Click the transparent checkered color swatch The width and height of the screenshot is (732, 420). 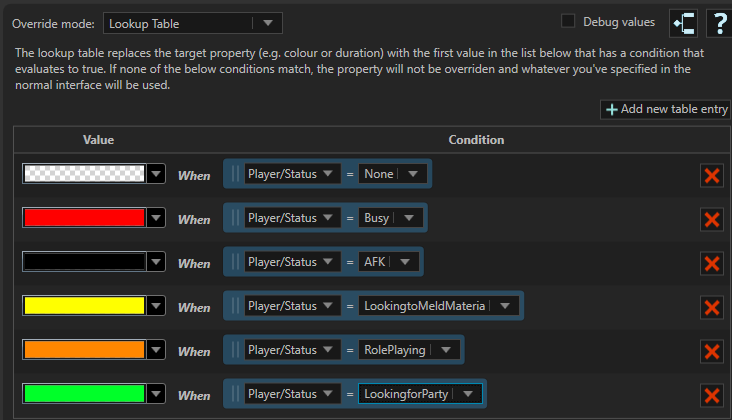pyautogui.click(x=84, y=174)
